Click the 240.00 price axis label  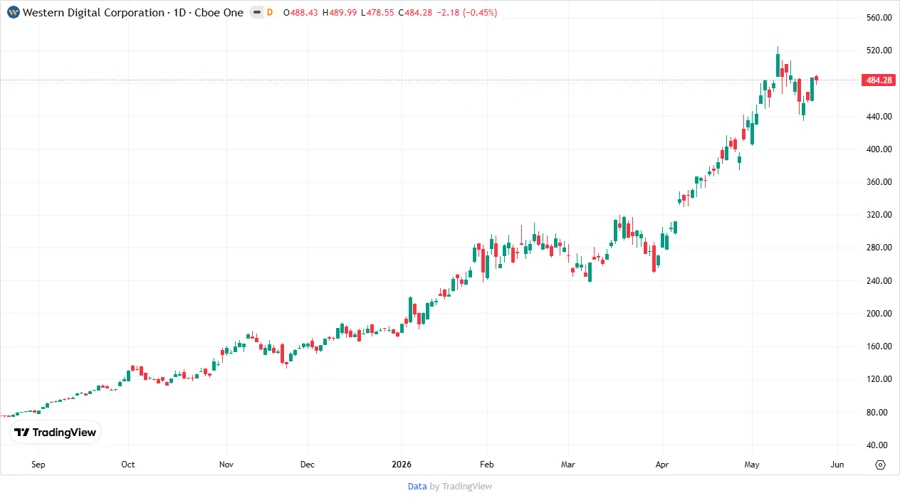click(879, 281)
